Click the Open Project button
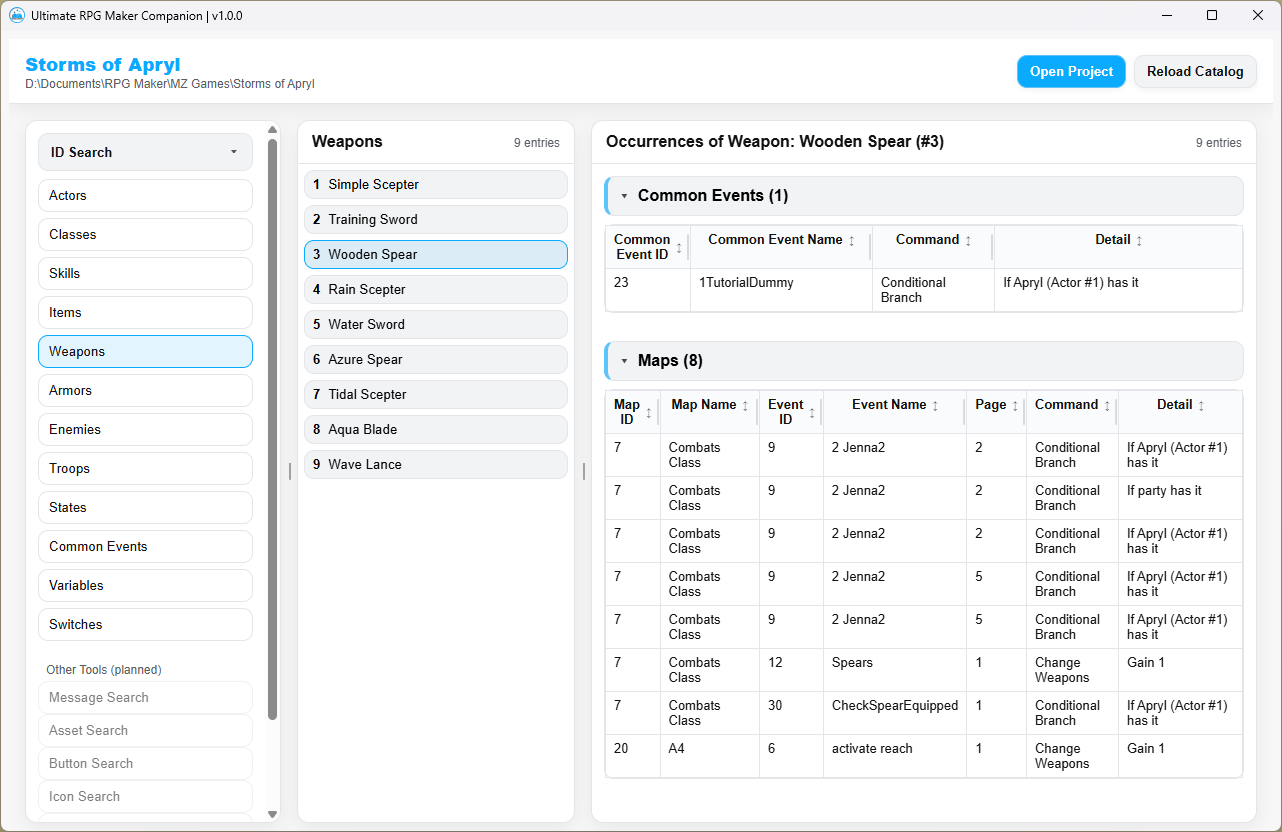Image resolution: width=1282 pixels, height=832 pixels. 1071,71
